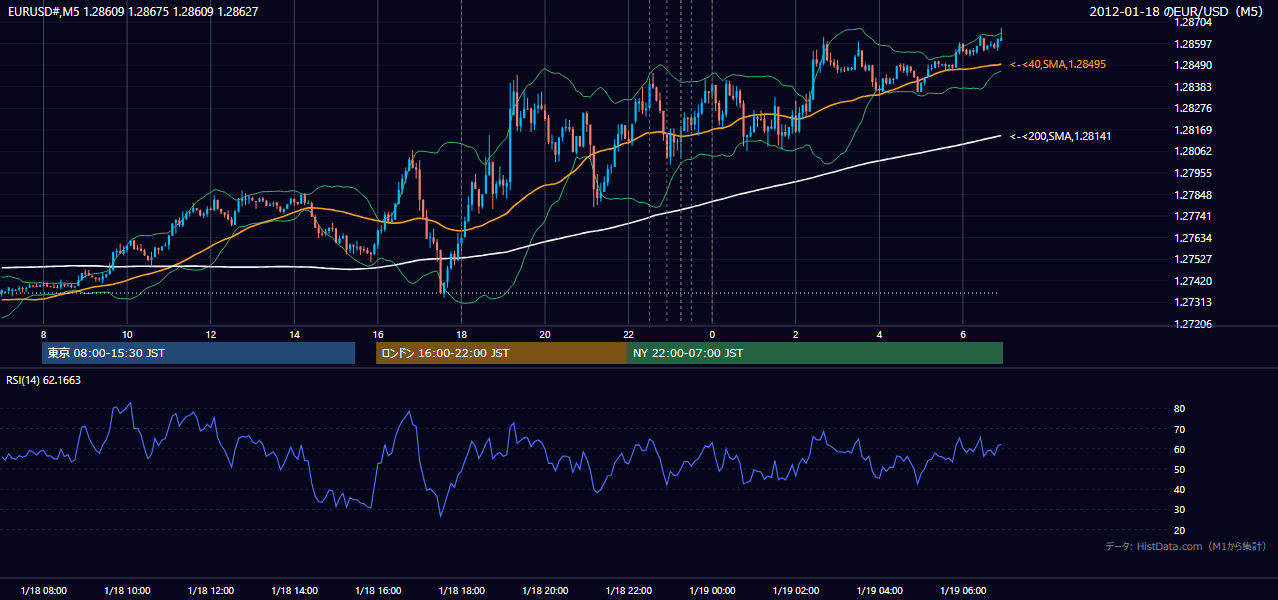The image size is (1278, 600).
Task: Click the 1.28276 price axis label
Action: point(1193,108)
